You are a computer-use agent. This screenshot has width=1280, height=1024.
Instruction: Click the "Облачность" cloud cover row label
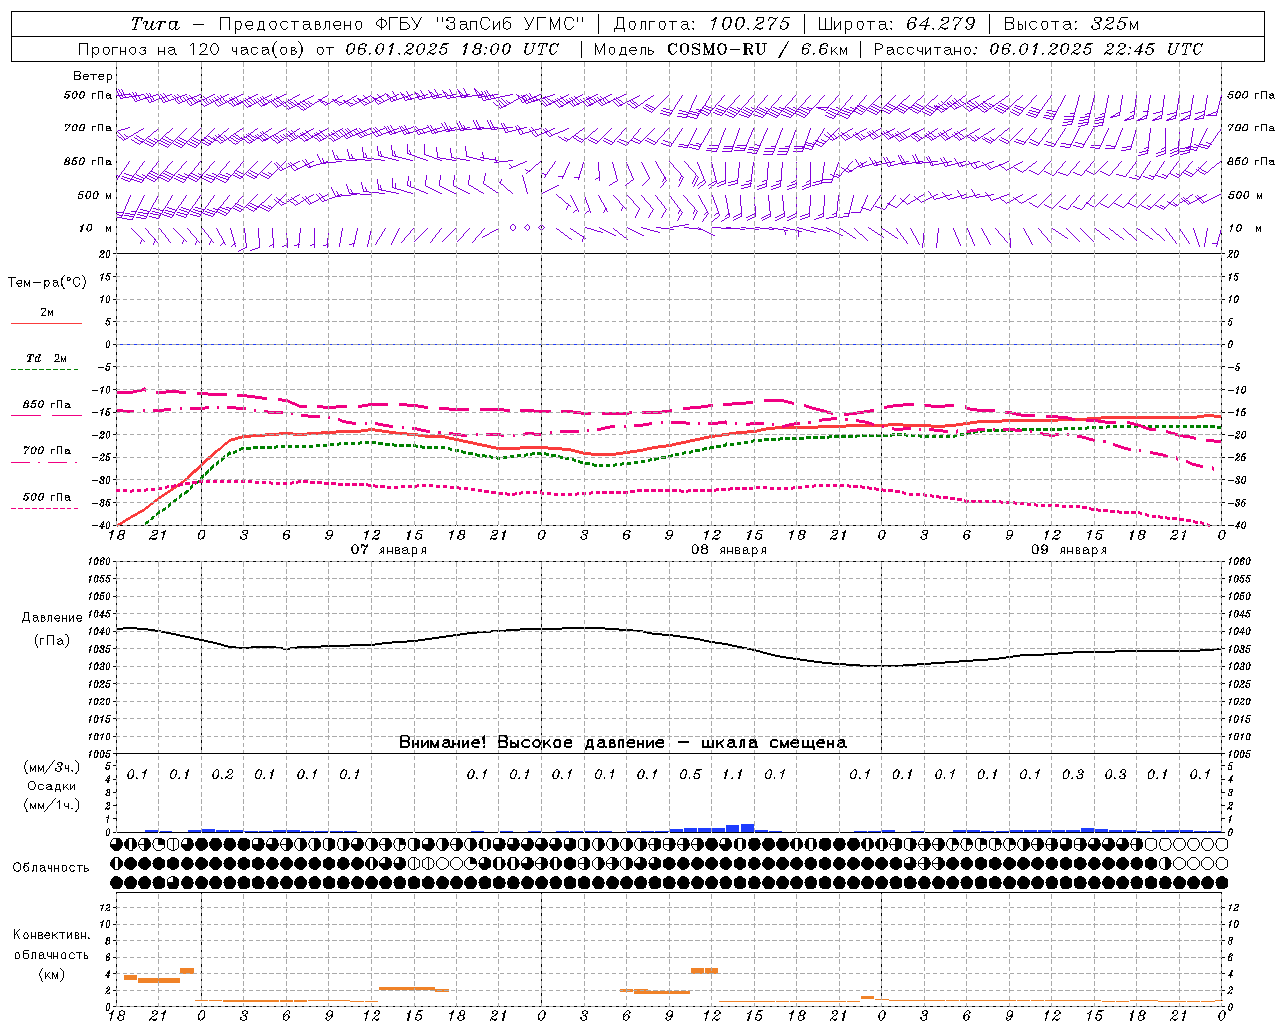point(51,867)
